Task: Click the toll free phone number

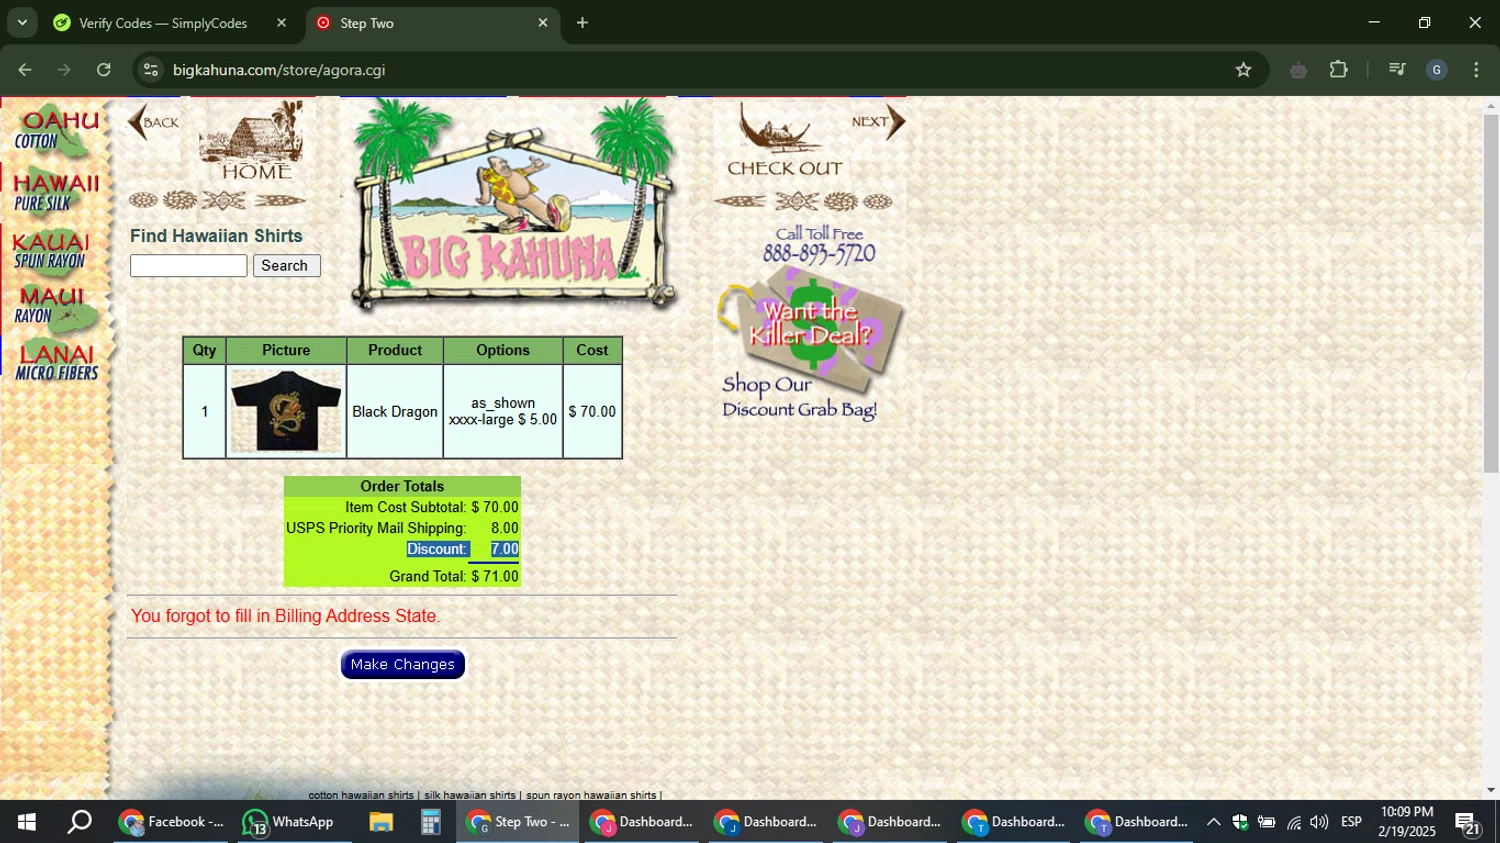Action: [x=819, y=254]
